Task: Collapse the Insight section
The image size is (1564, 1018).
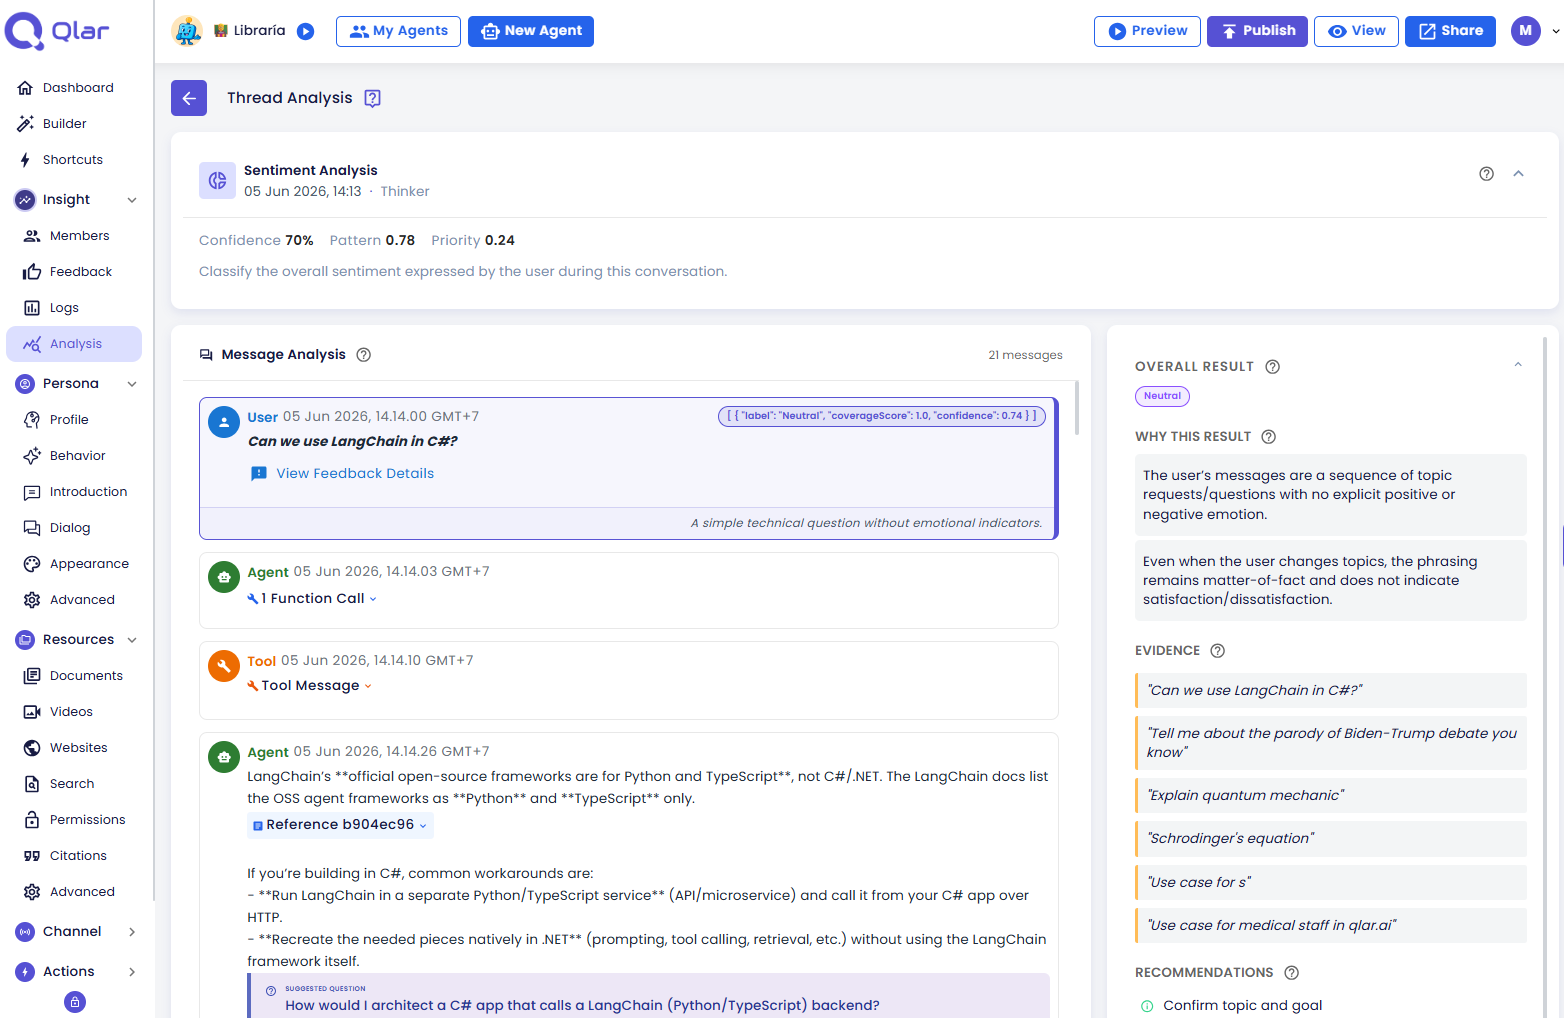Action: click(x=132, y=200)
